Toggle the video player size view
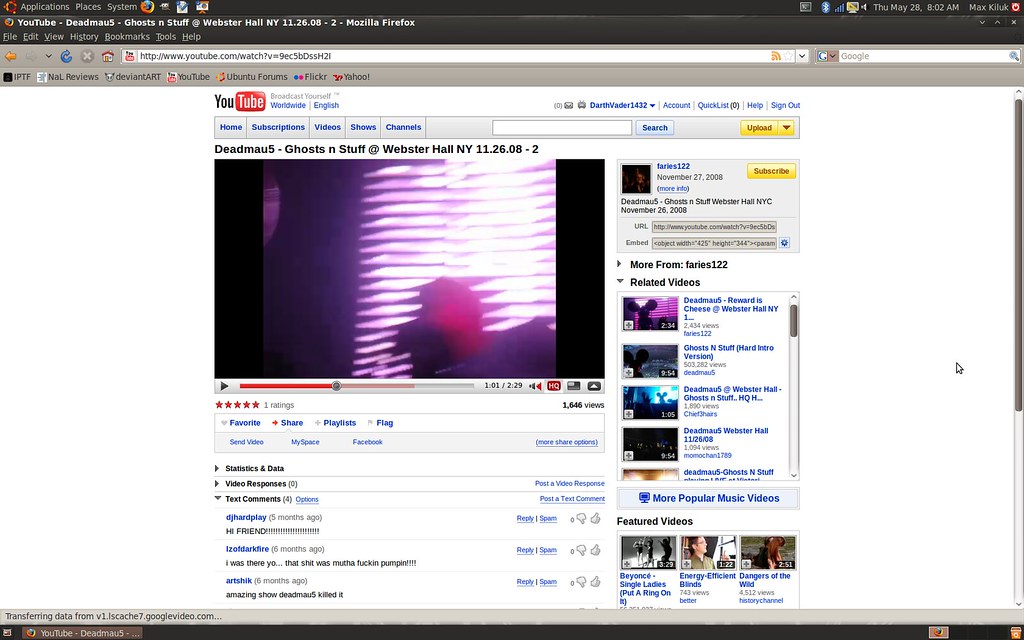 (573, 386)
